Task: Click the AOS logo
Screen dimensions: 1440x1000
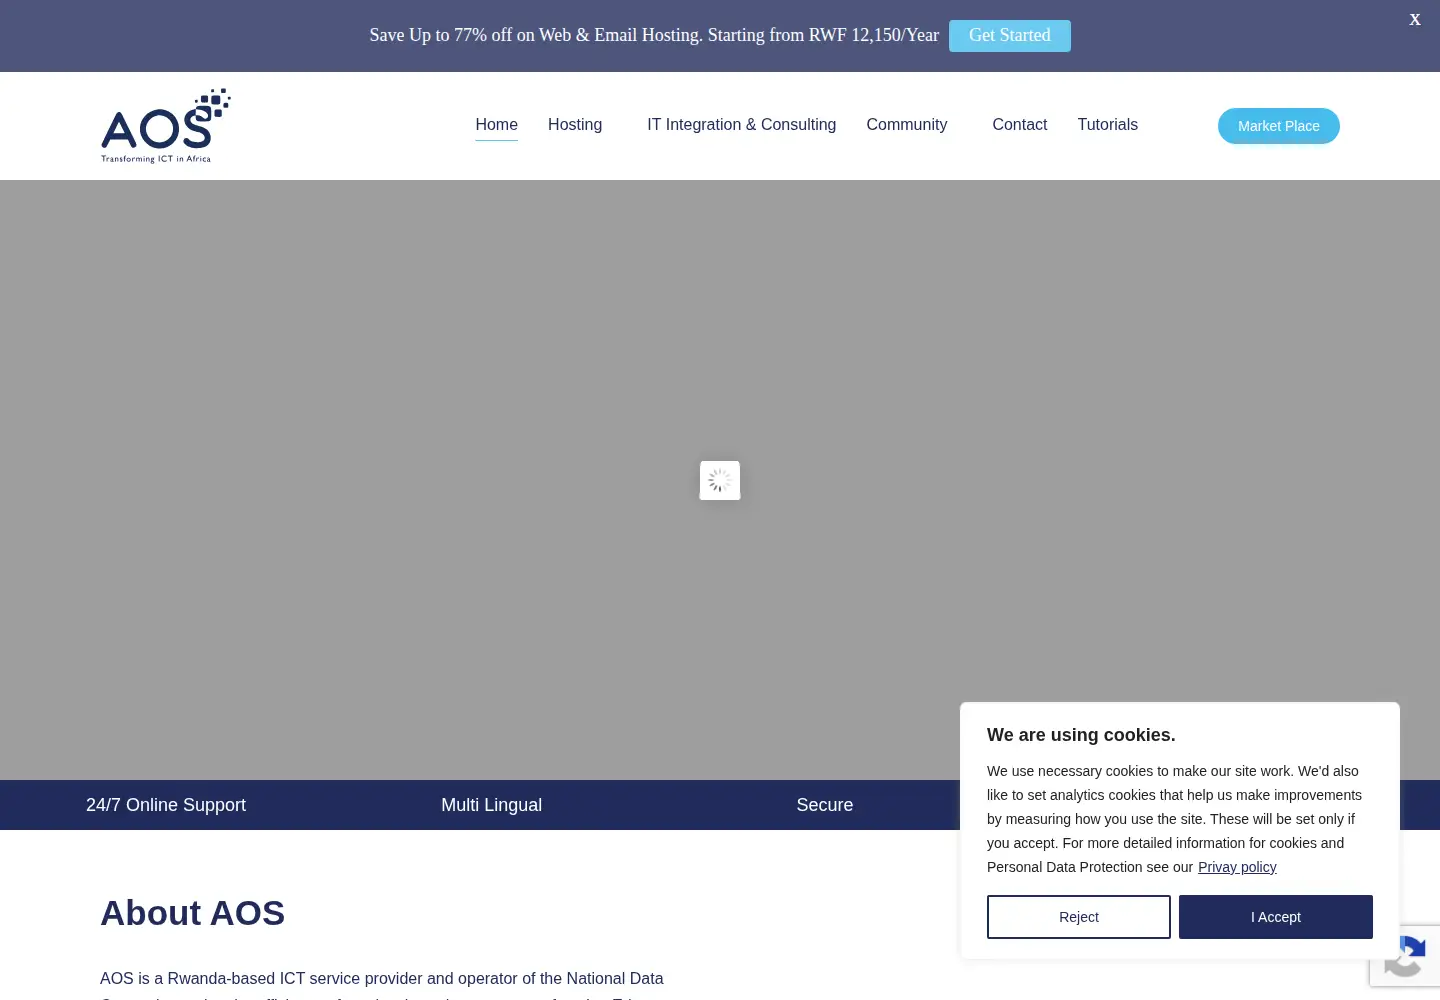Action: pyautogui.click(x=166, y=126)
